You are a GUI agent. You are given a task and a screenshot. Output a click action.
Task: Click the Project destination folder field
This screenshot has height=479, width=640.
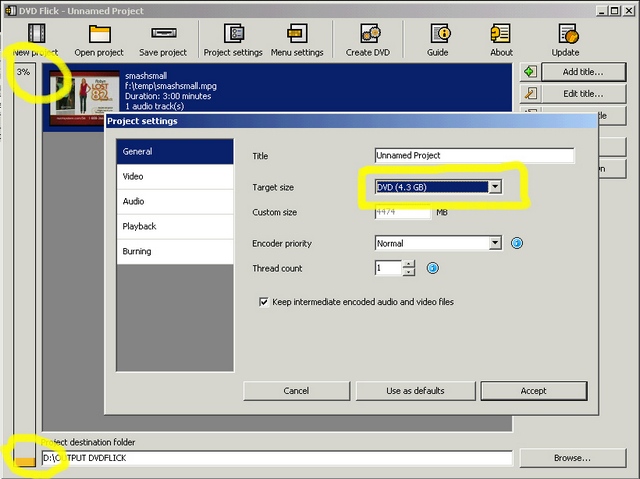[277, 458]
